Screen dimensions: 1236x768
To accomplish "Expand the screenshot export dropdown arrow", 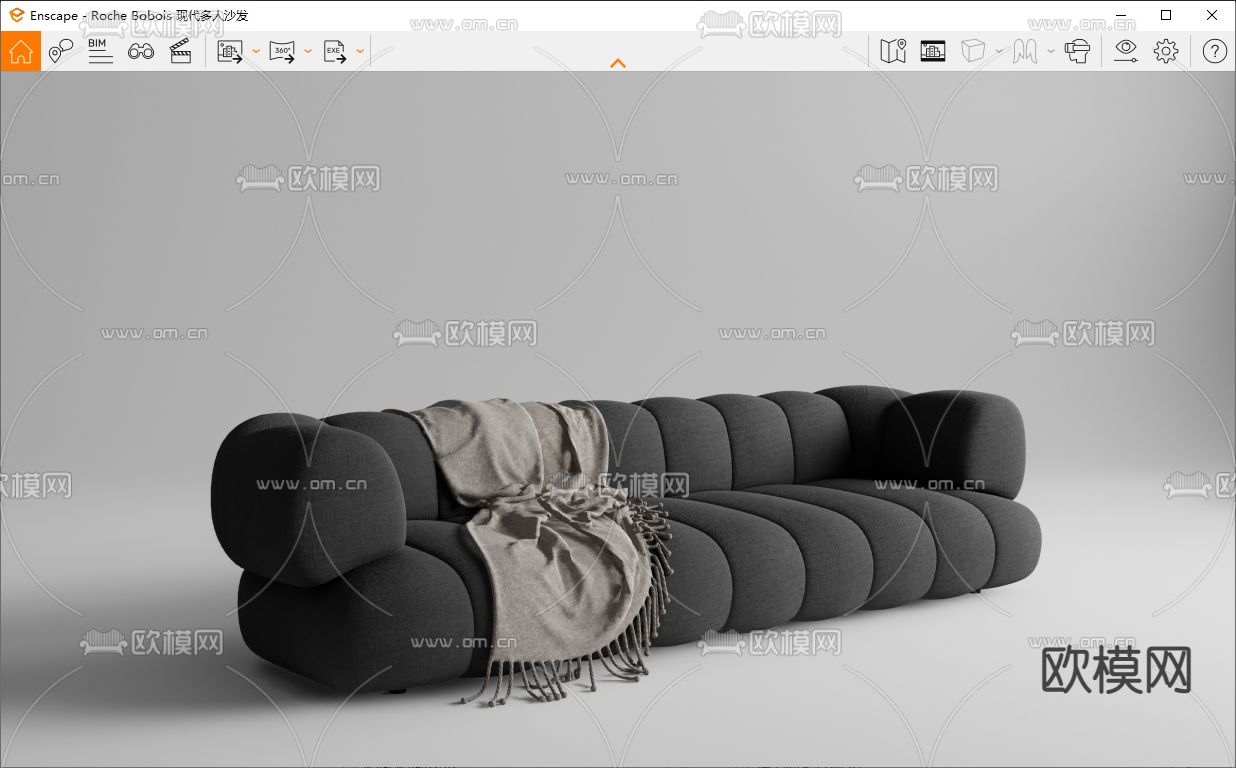I will tap(256, 51).
